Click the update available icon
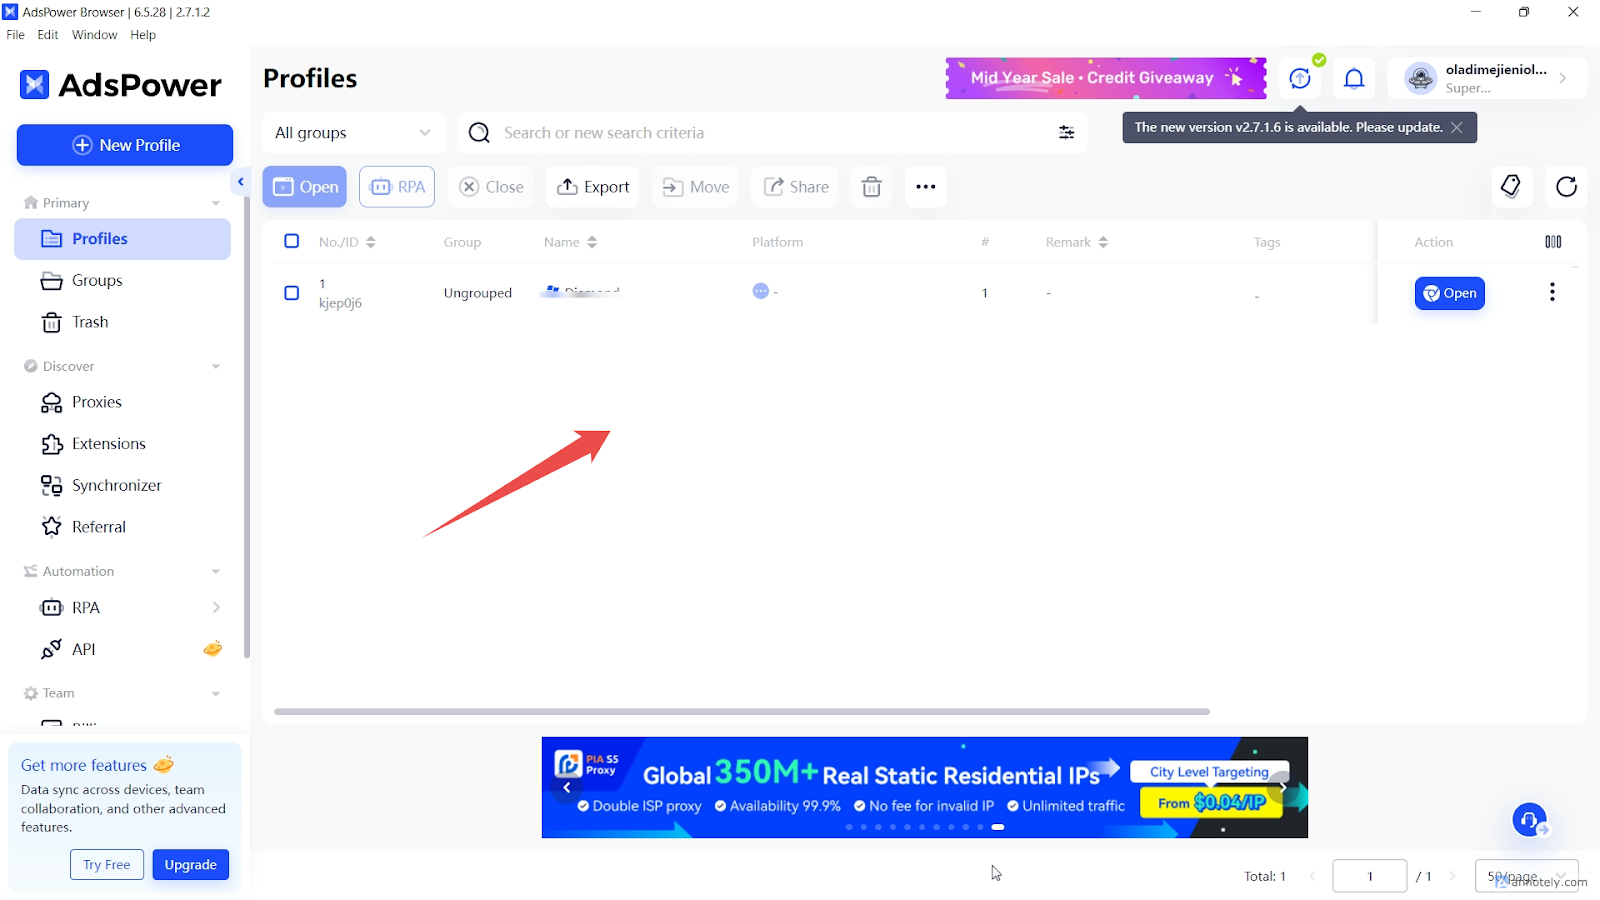 click(1300, 78)
